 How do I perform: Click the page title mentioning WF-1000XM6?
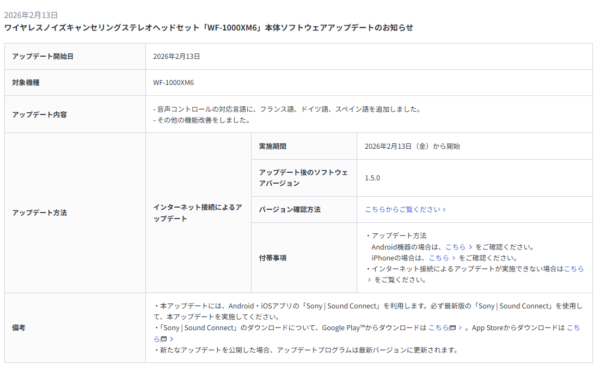(x=209, y=28)
